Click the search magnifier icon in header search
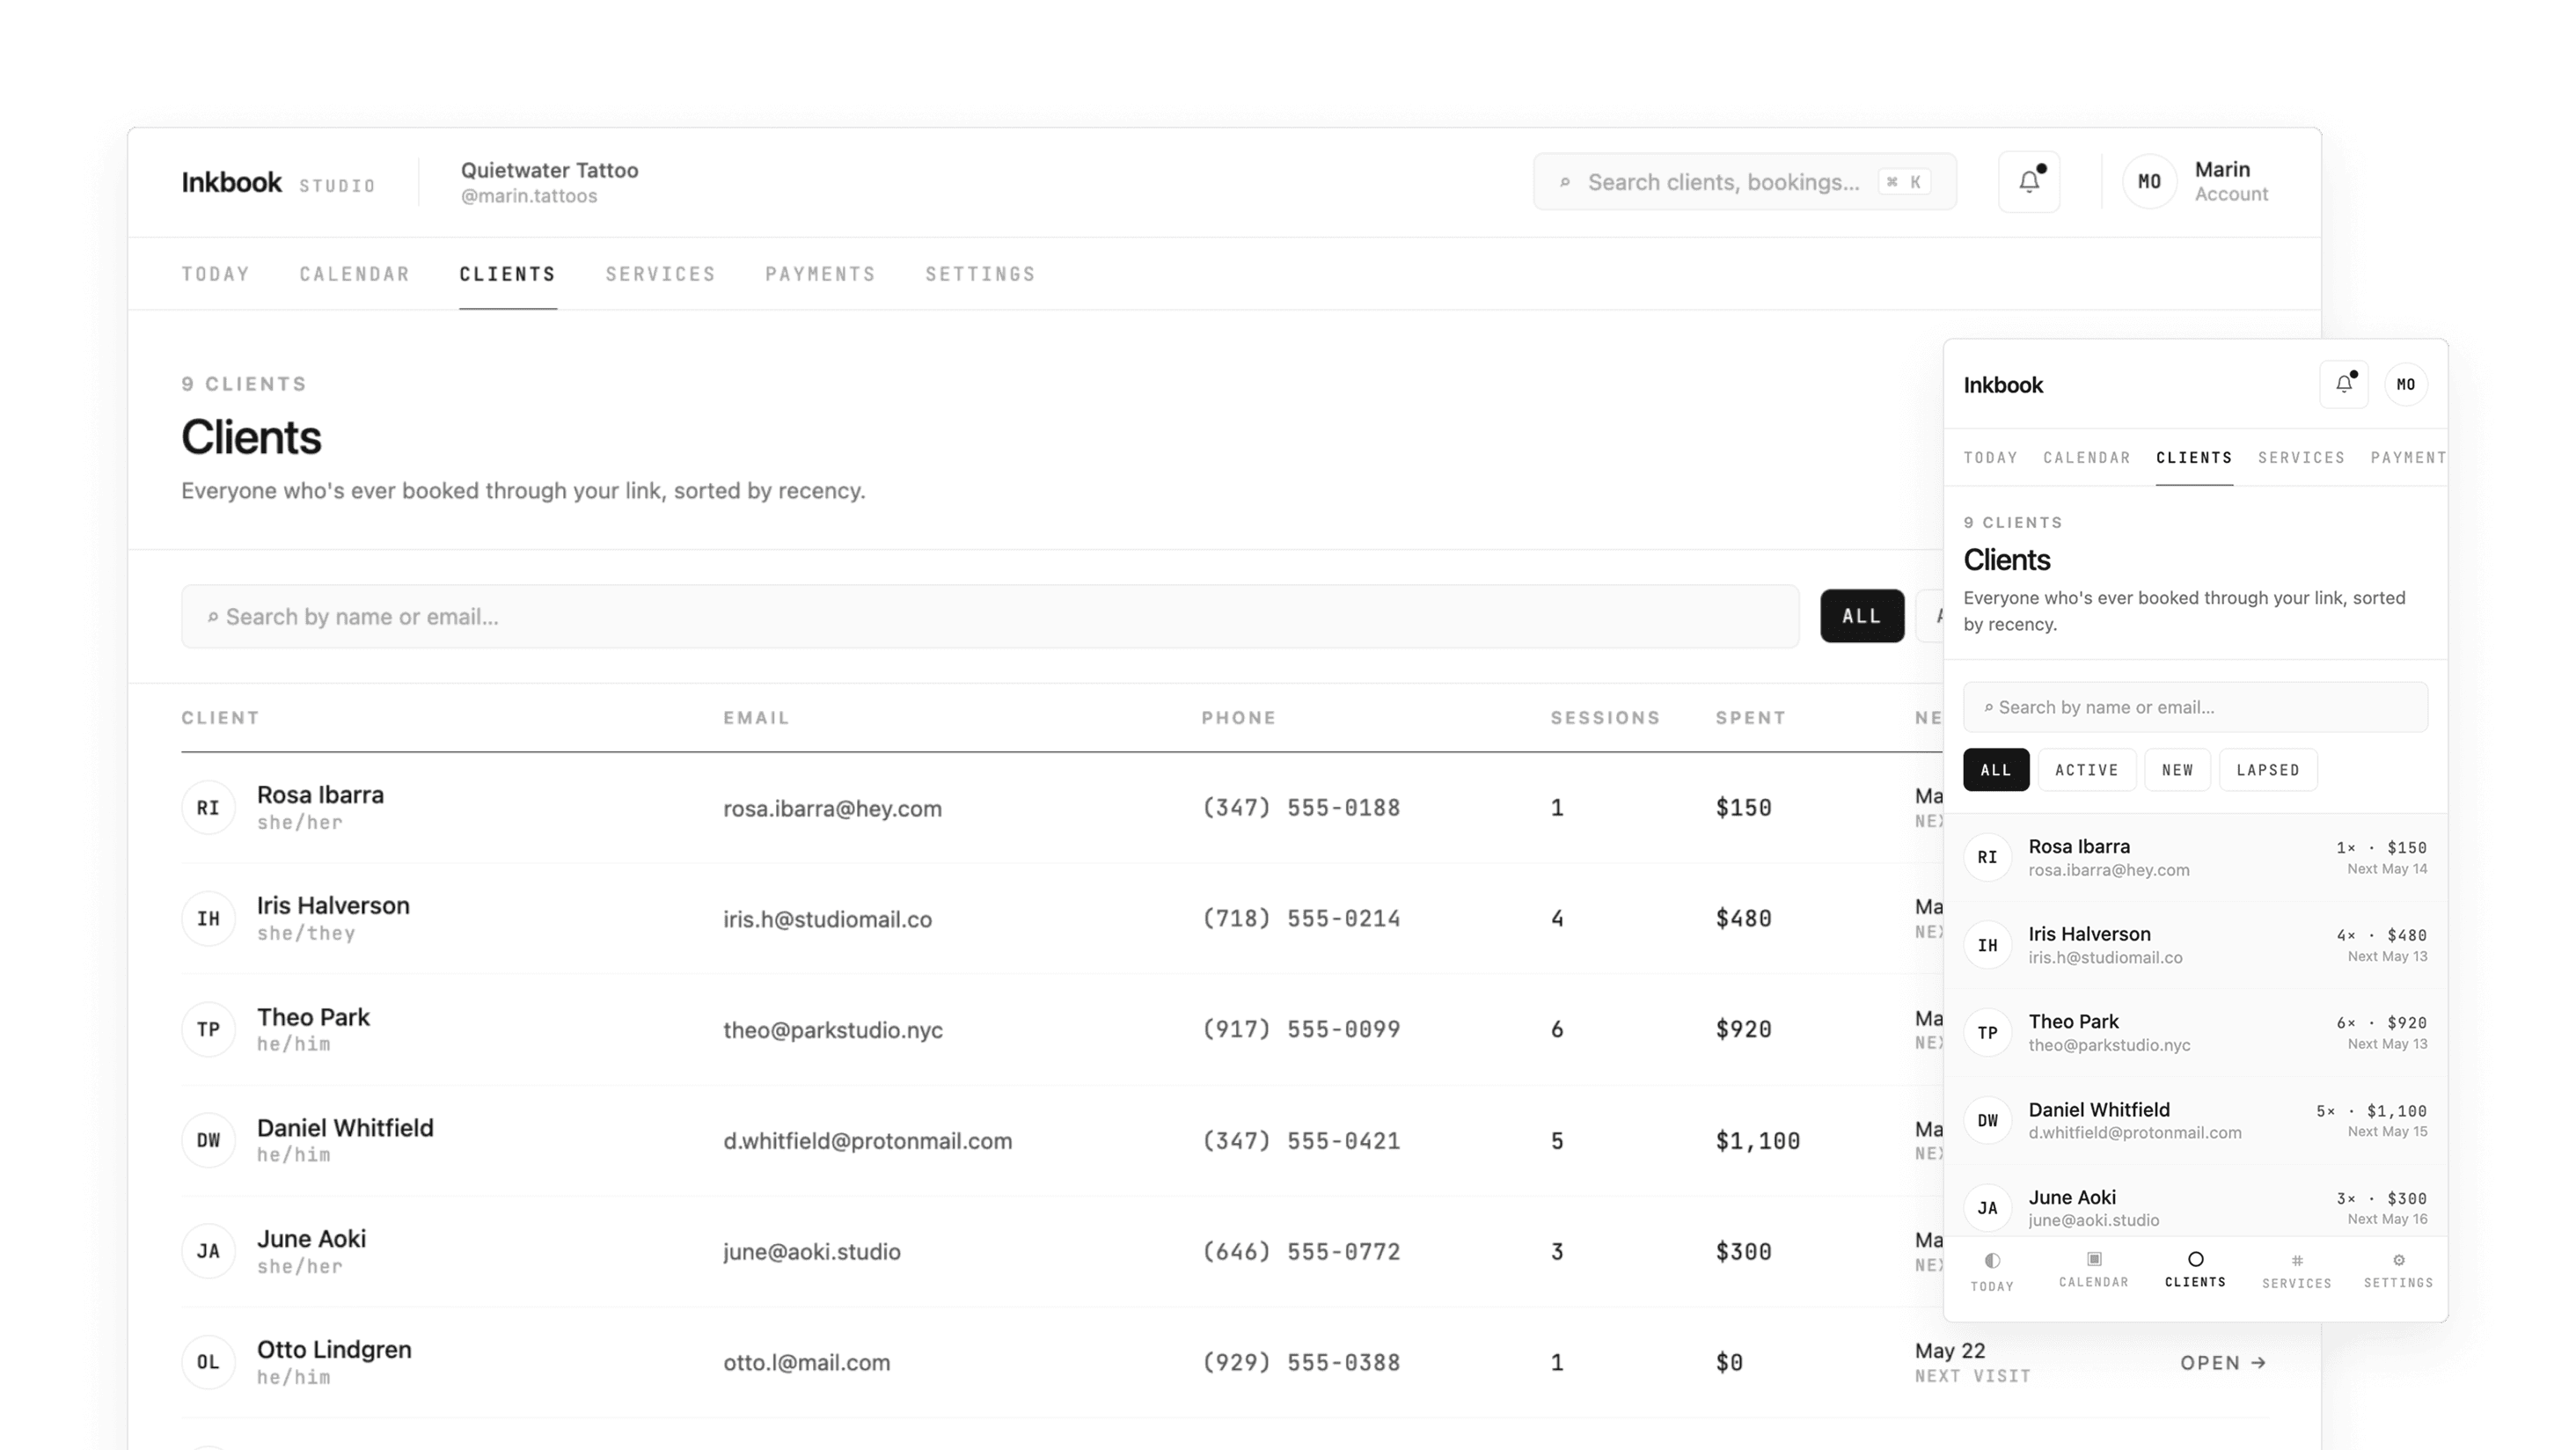The width and height of the screenshot is (2576, 1450). [1565, 182]
